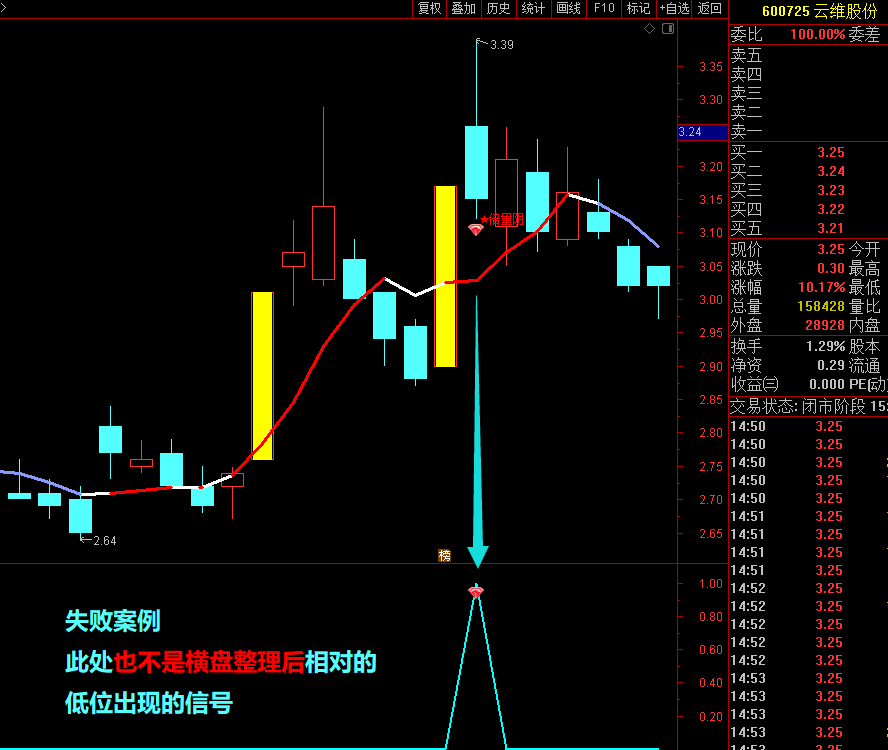Open the 统计 statistics tool

pos(533,9)
